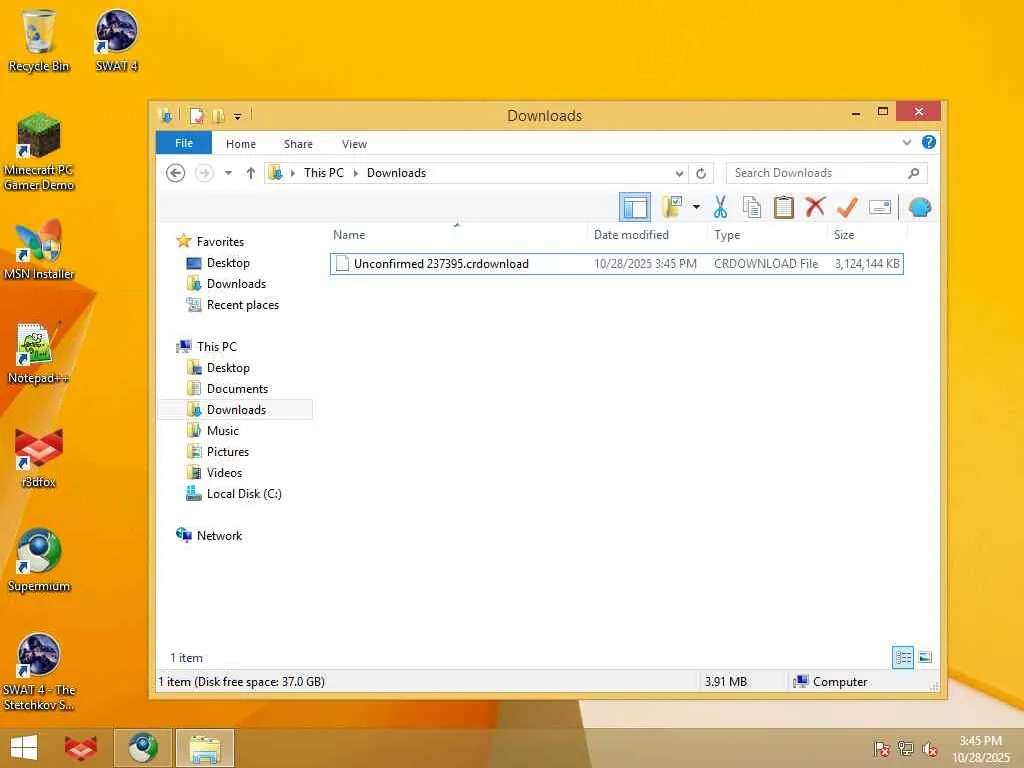Click the Action Center flag icon
This screenshot has width=1024, height=768.
pyautogui.click(x=882, y=748)
